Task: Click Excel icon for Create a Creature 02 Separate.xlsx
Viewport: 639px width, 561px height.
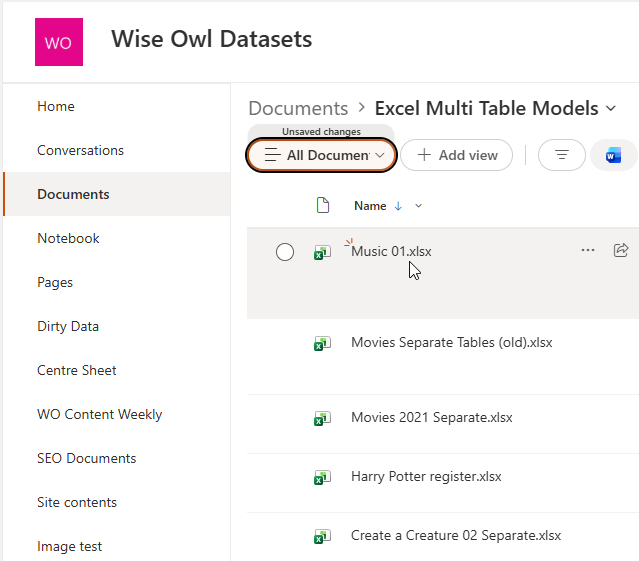Action: [x=322, y=537]
